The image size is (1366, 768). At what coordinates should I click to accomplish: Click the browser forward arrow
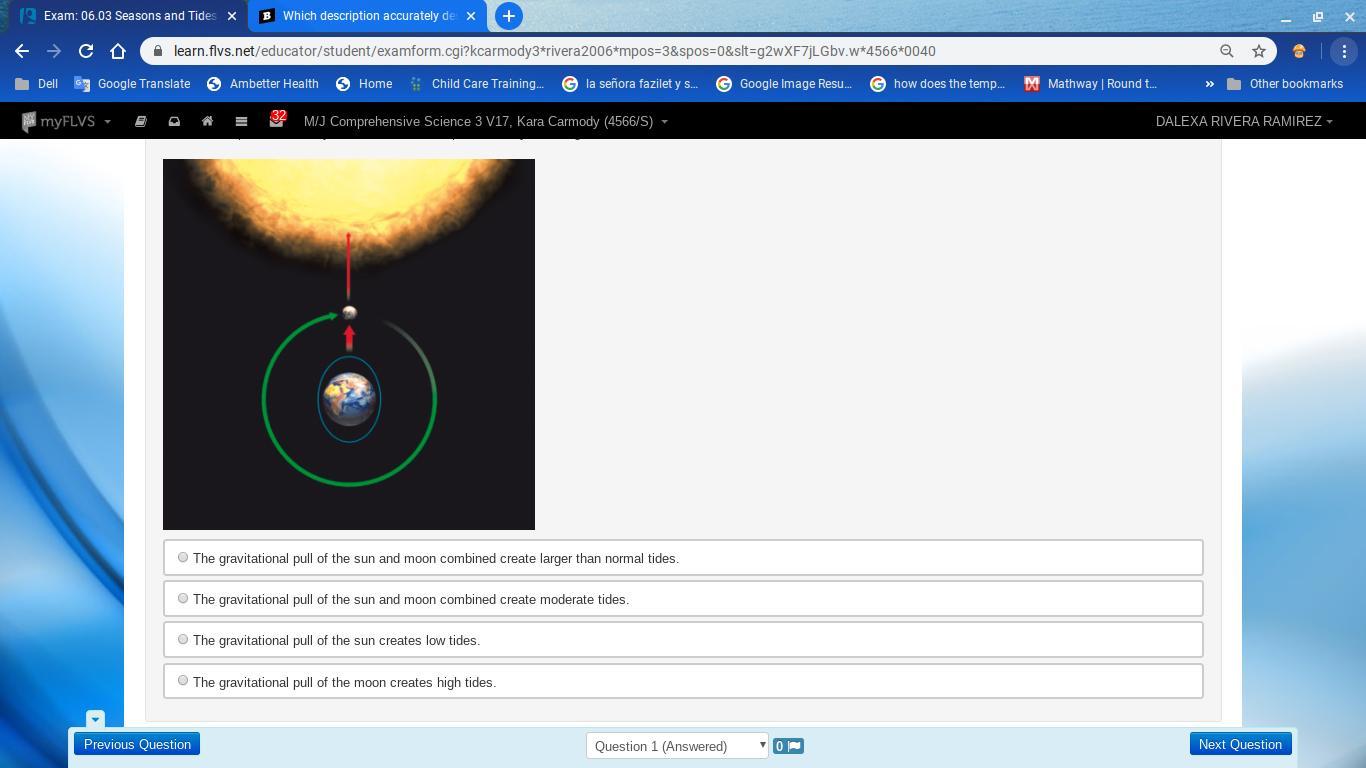click(x=54, y=51)
